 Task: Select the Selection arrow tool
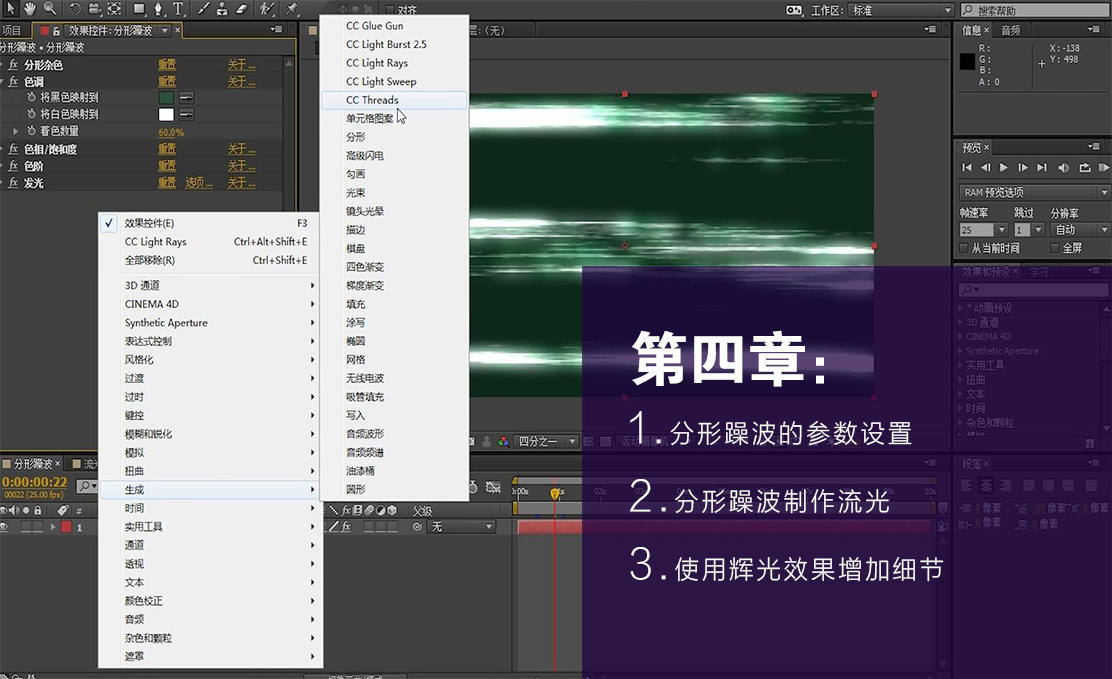click(x=10, y=9)
